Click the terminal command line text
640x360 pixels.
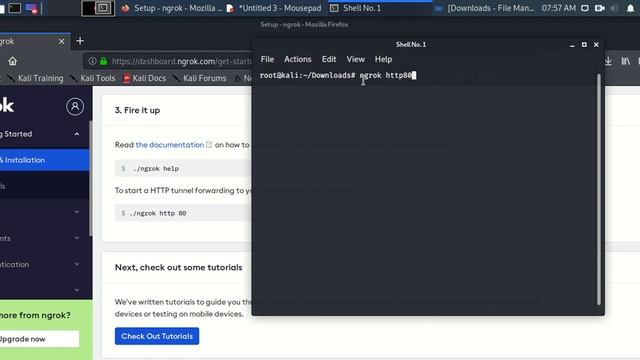(x=338, y=76)
